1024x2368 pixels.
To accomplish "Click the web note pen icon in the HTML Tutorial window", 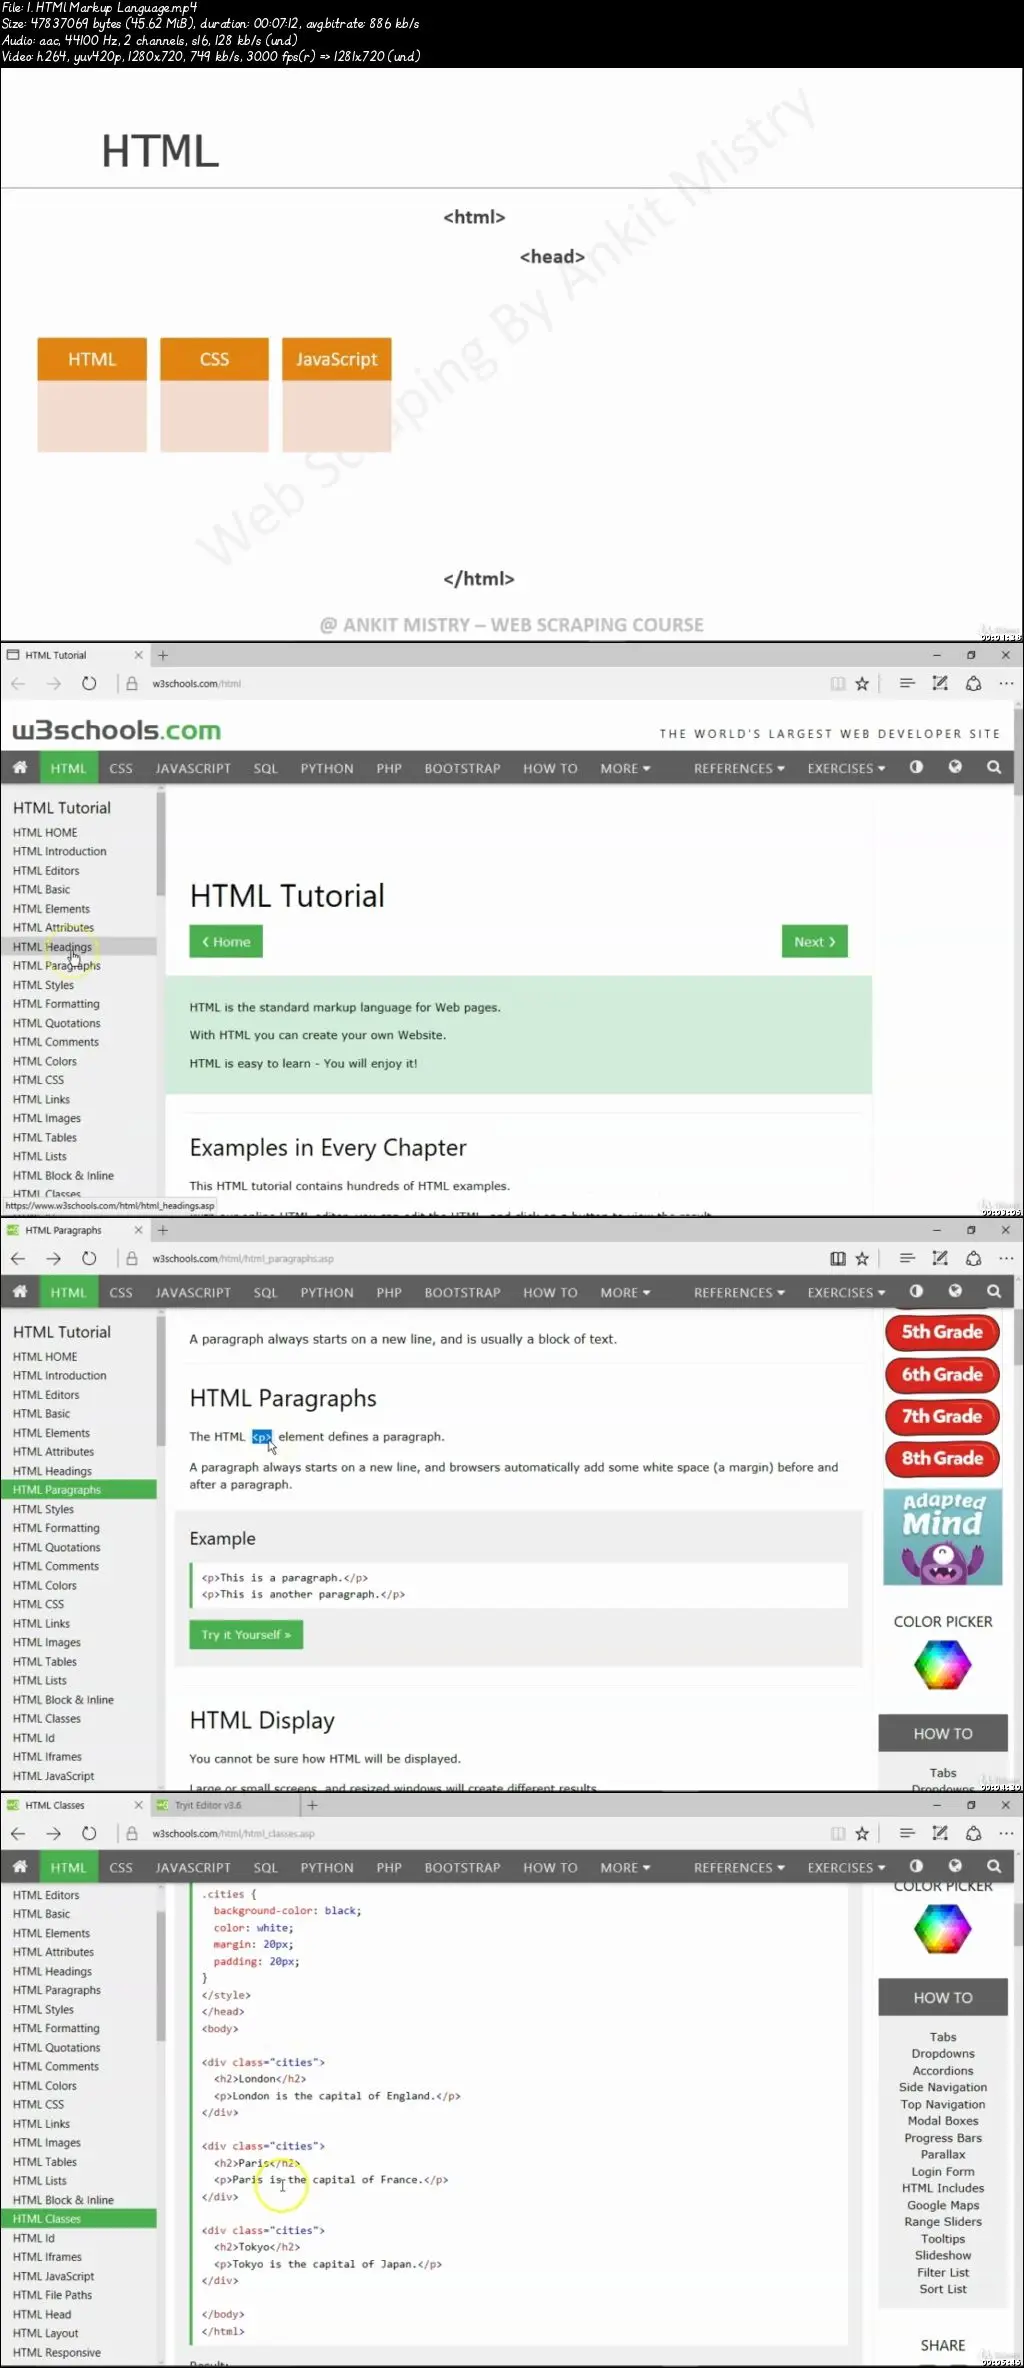I will 940,683.
